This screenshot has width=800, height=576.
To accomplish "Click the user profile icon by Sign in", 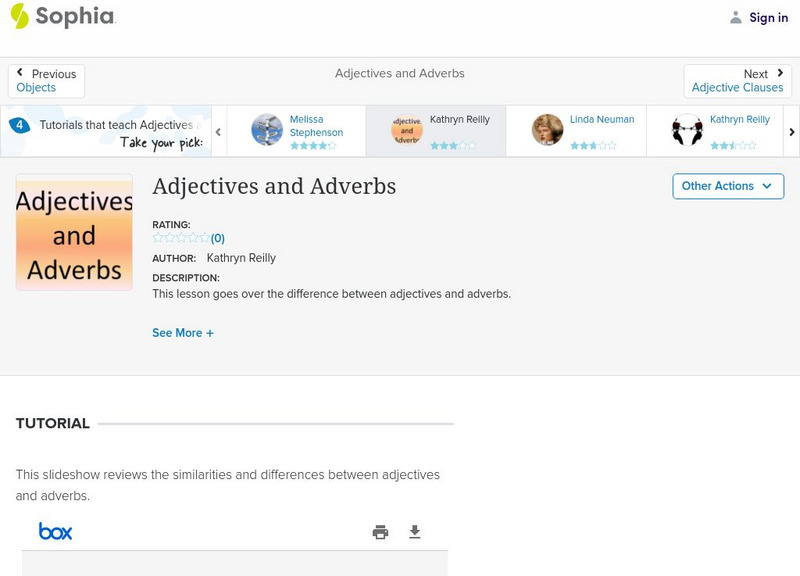I will [x=736, y=17].
